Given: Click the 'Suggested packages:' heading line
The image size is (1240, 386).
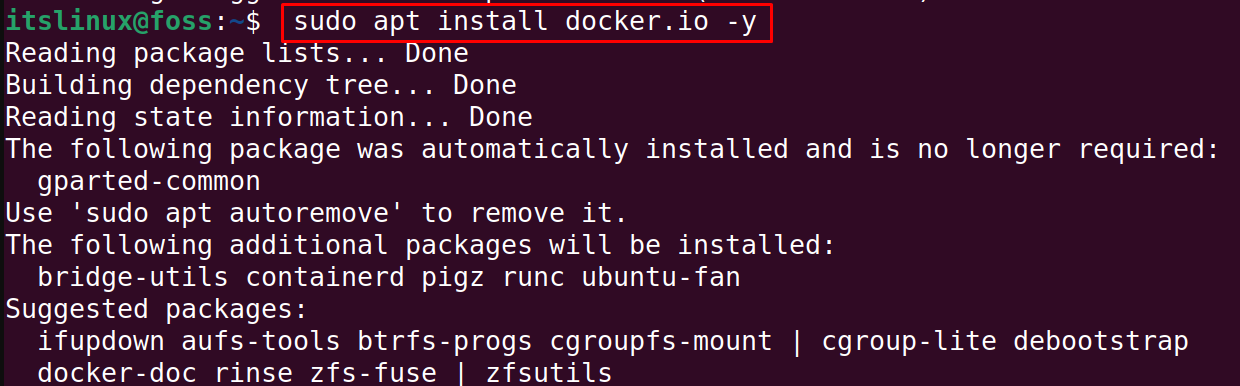Looking at the screenshot, I should pyautogui.click(x=157, y=310).
